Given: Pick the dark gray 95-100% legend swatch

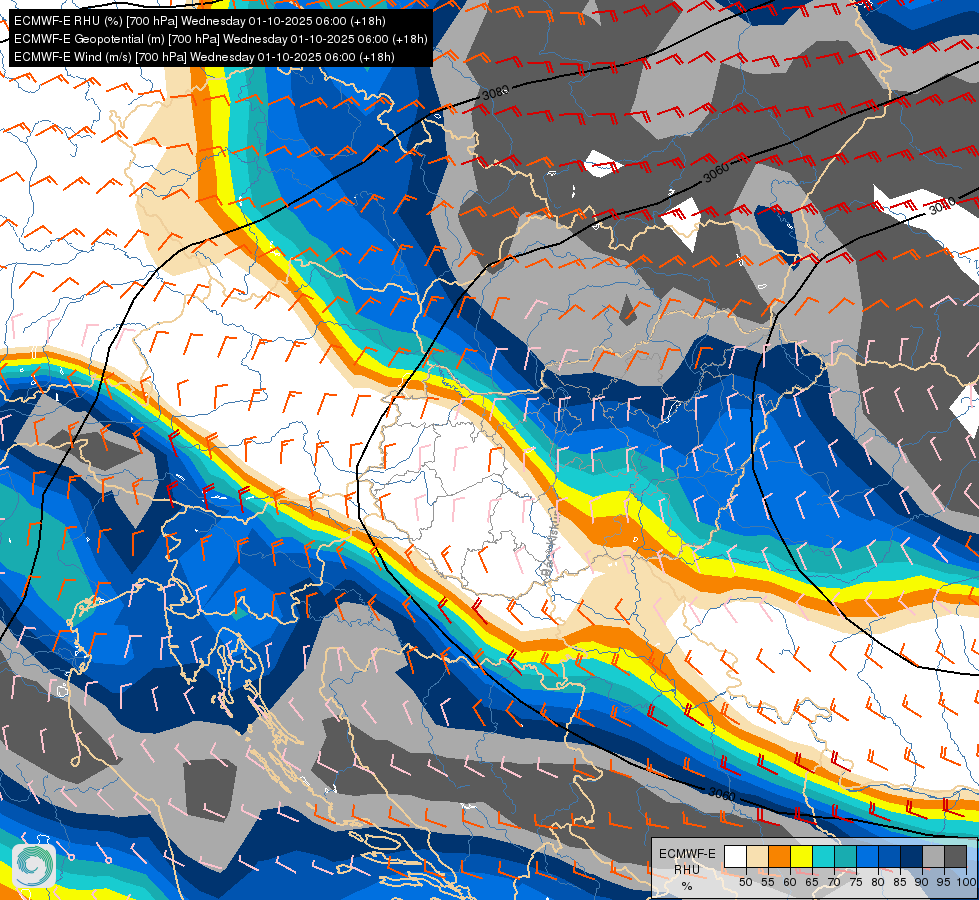Looking at the screenshot, I should tap(955, 856).
